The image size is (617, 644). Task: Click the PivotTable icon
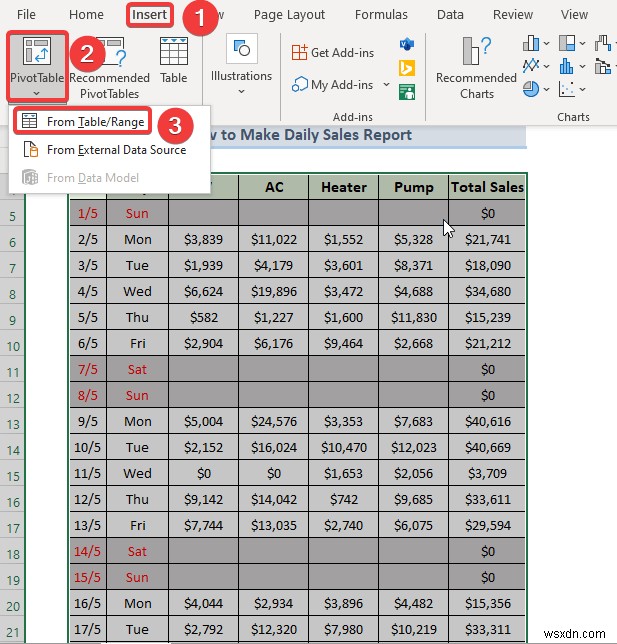(x=37, y=52)
